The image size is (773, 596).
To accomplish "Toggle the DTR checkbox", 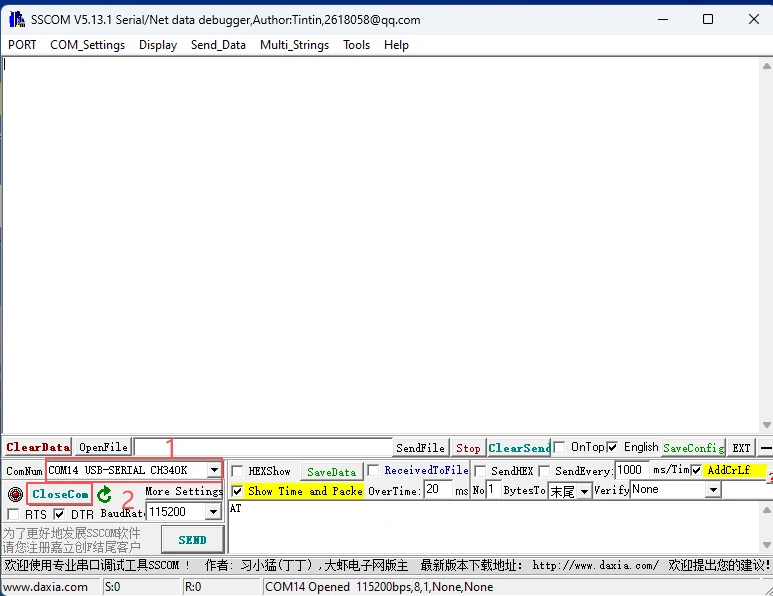I will coord(60,514).
